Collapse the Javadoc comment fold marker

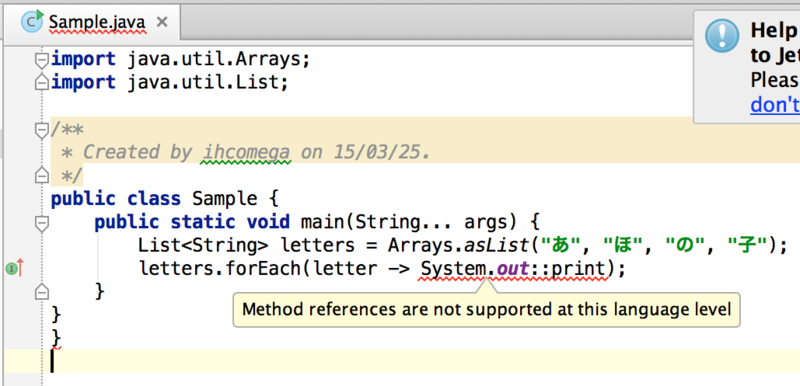click(x=41, y=131)
